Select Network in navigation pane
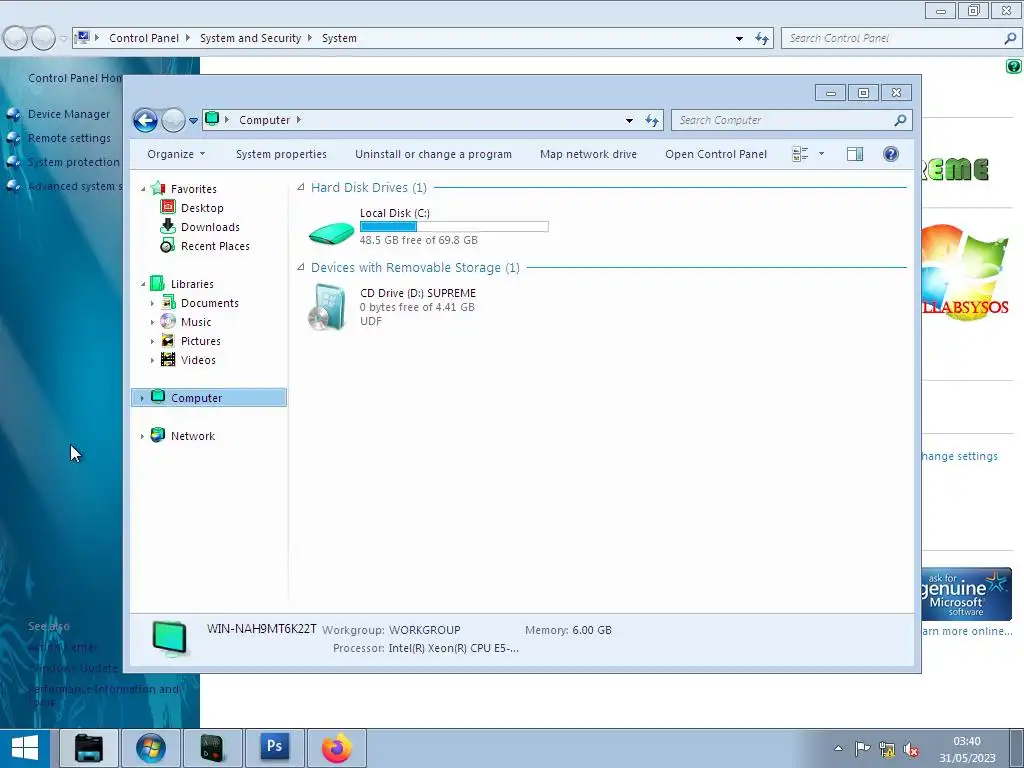This screenshot has width=1024, height=768. coord(193,436)
